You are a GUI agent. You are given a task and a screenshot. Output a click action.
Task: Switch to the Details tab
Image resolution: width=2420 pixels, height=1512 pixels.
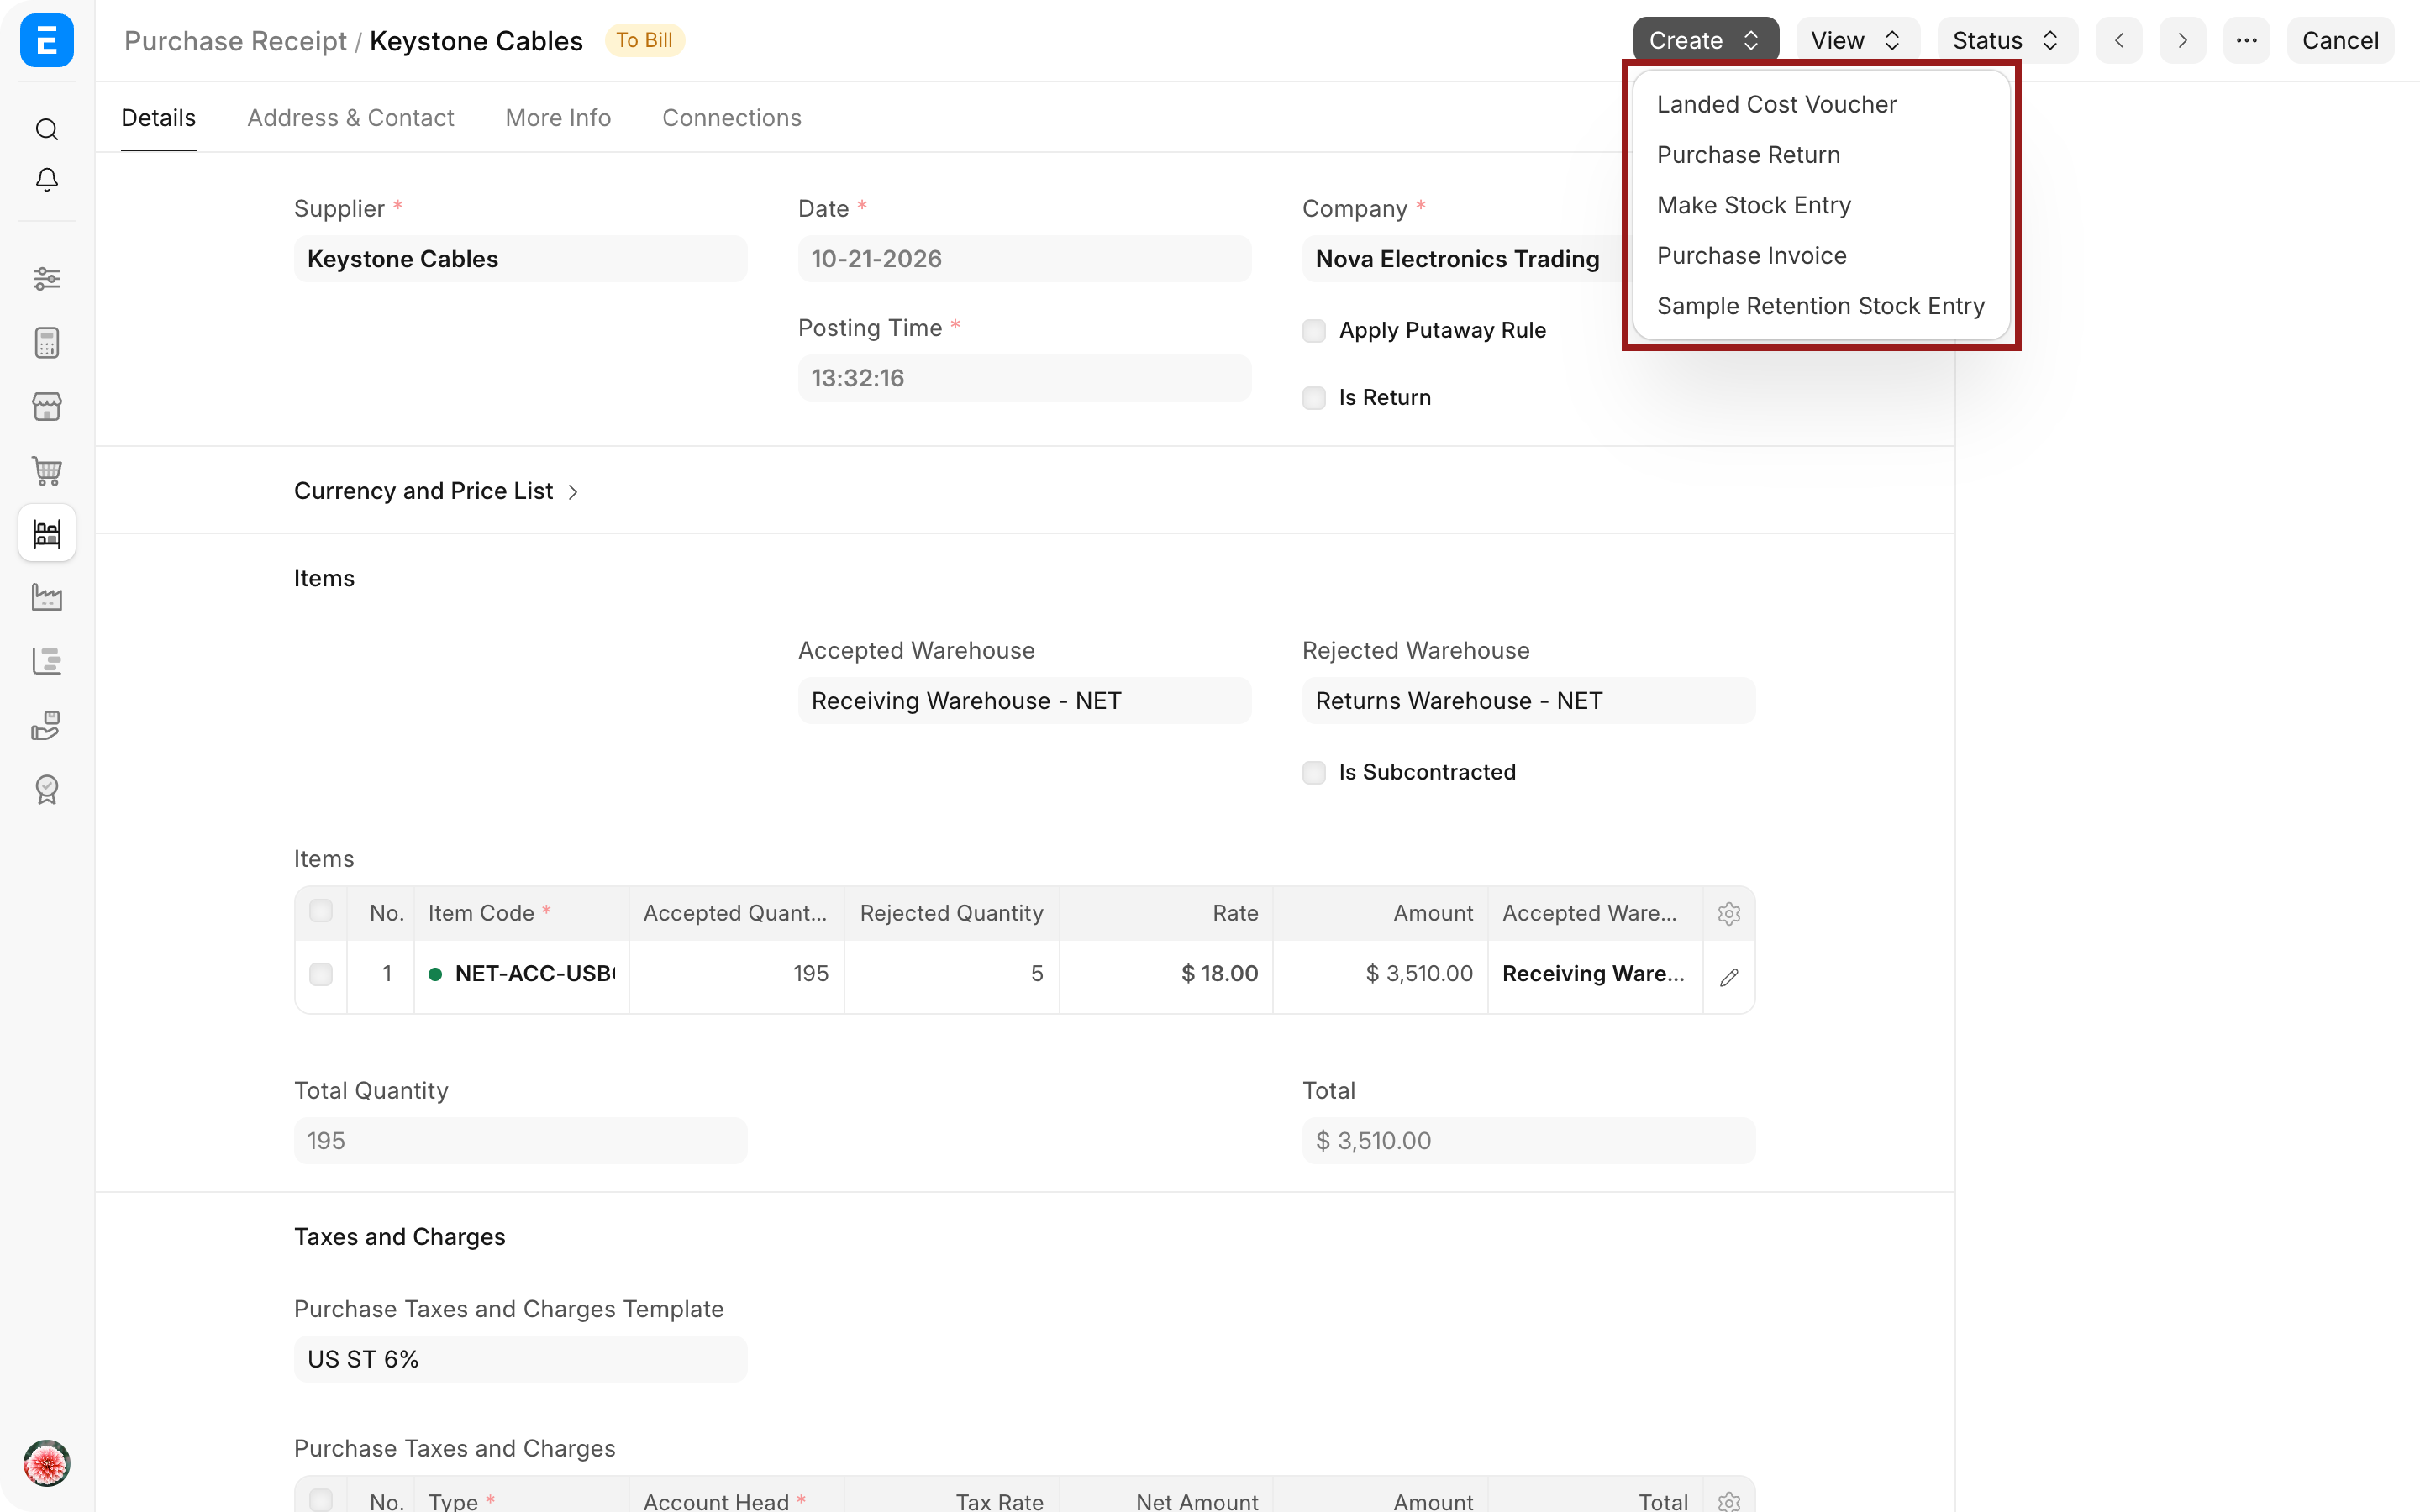pos(158,118)
